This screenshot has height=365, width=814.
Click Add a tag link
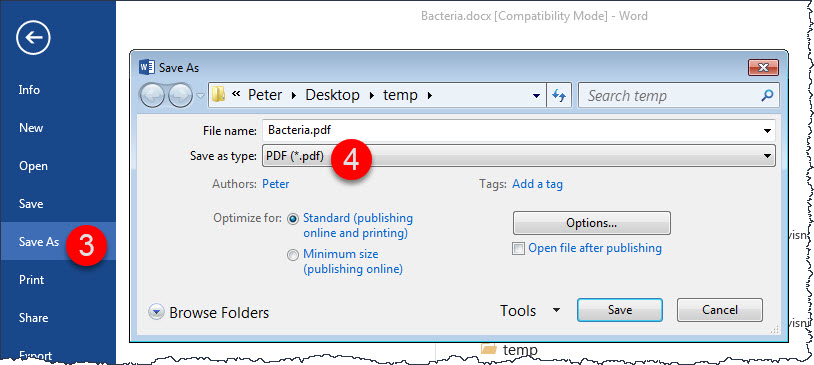click(537, 184)
